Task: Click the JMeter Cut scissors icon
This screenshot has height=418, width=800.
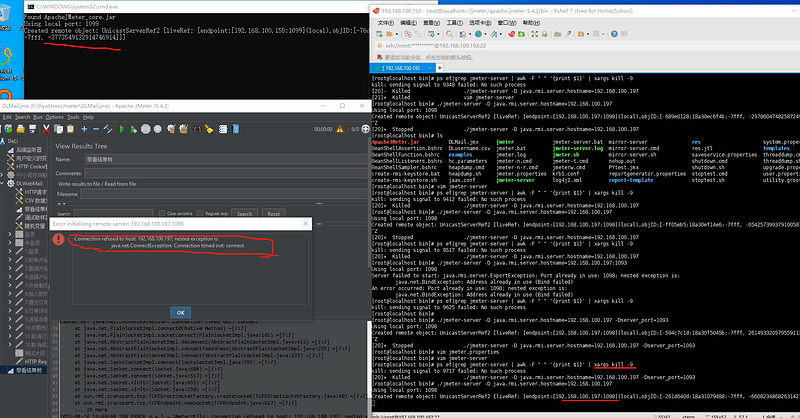Action: pyautogui.click(x=46, y=129)
